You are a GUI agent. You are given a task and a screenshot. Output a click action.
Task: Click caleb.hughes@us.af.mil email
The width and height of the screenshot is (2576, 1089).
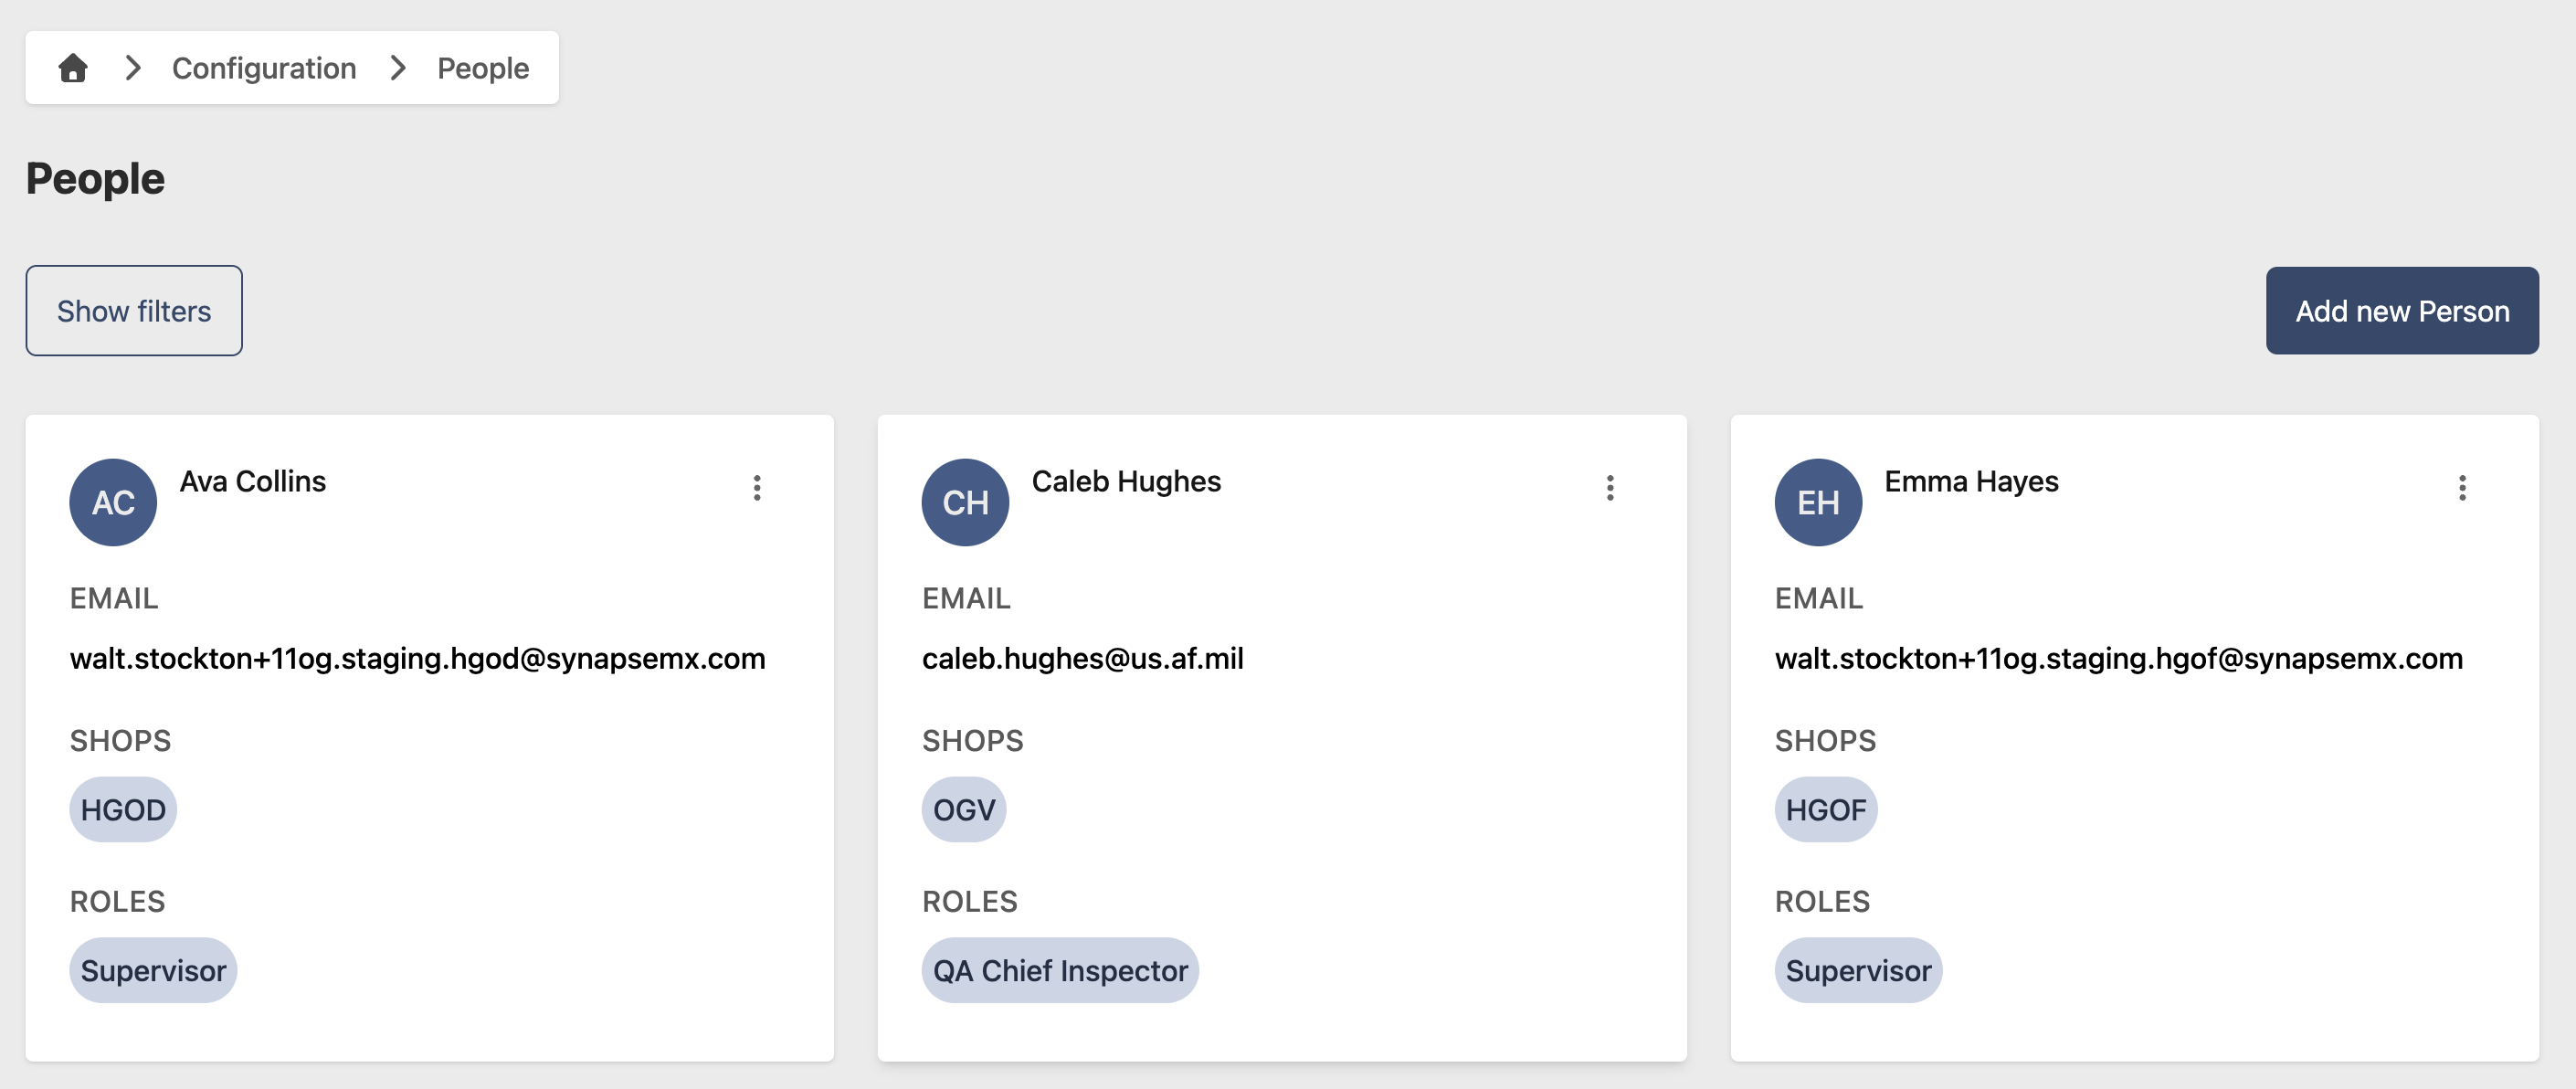pyautogui.click(x=1083, y=658)
